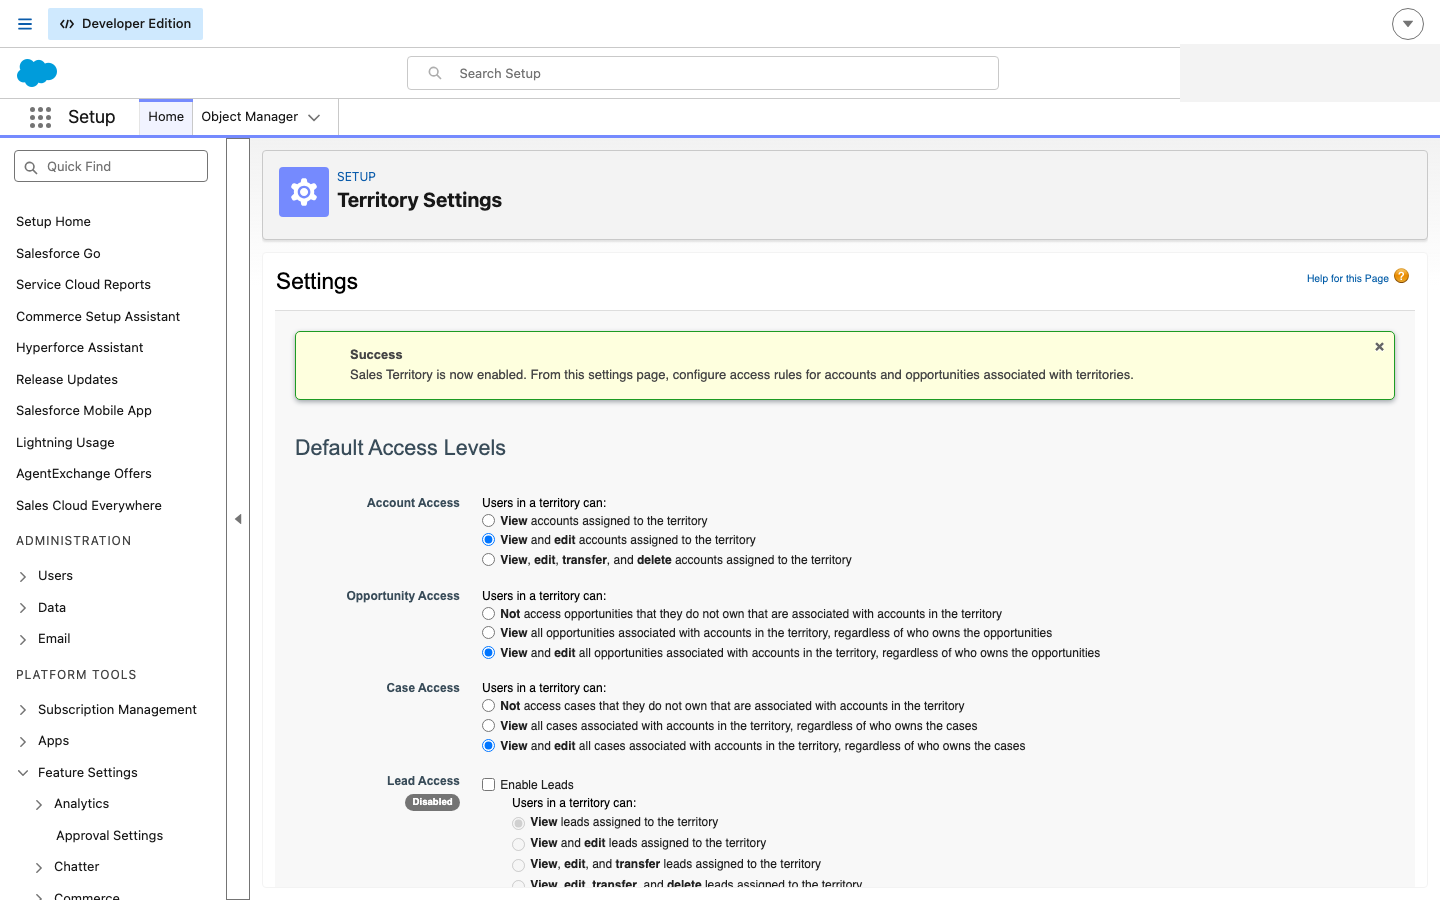Enable the Enable Leads checkbox
1440x900 pixels.
click(x=489, y=785)
